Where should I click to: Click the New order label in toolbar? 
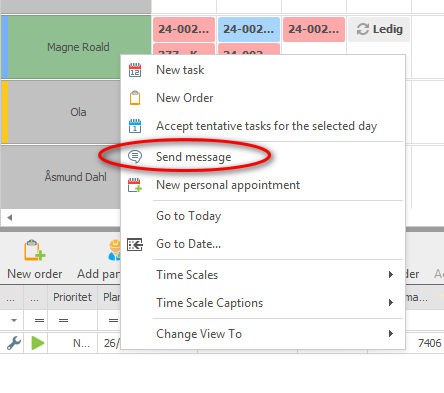[35, 274]
